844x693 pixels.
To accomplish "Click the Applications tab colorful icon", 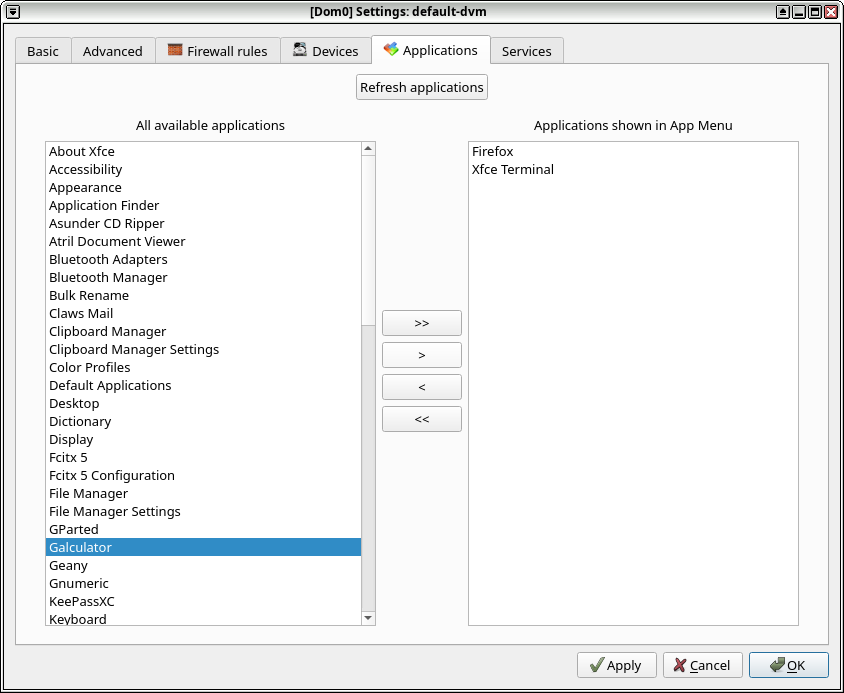I will pyautogui.click(x=391, y=50).
